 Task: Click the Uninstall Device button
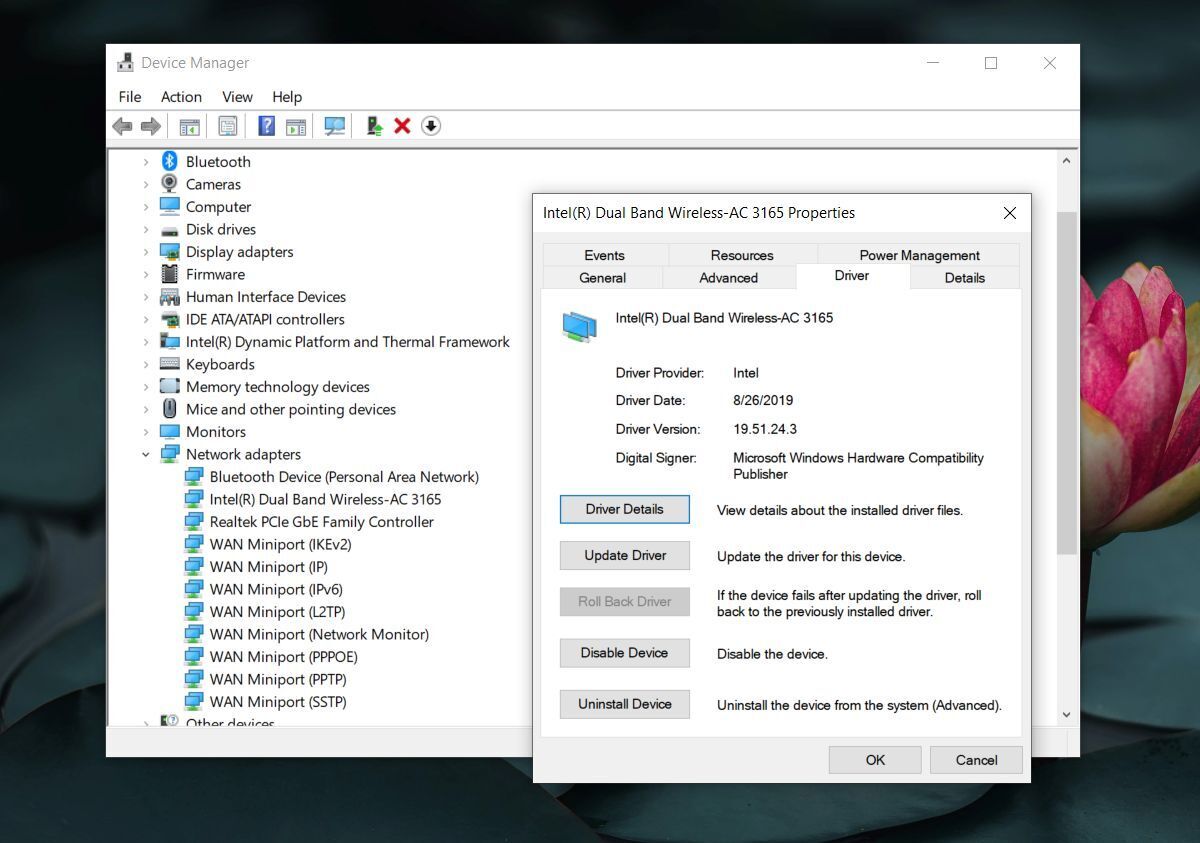point(625,704)
